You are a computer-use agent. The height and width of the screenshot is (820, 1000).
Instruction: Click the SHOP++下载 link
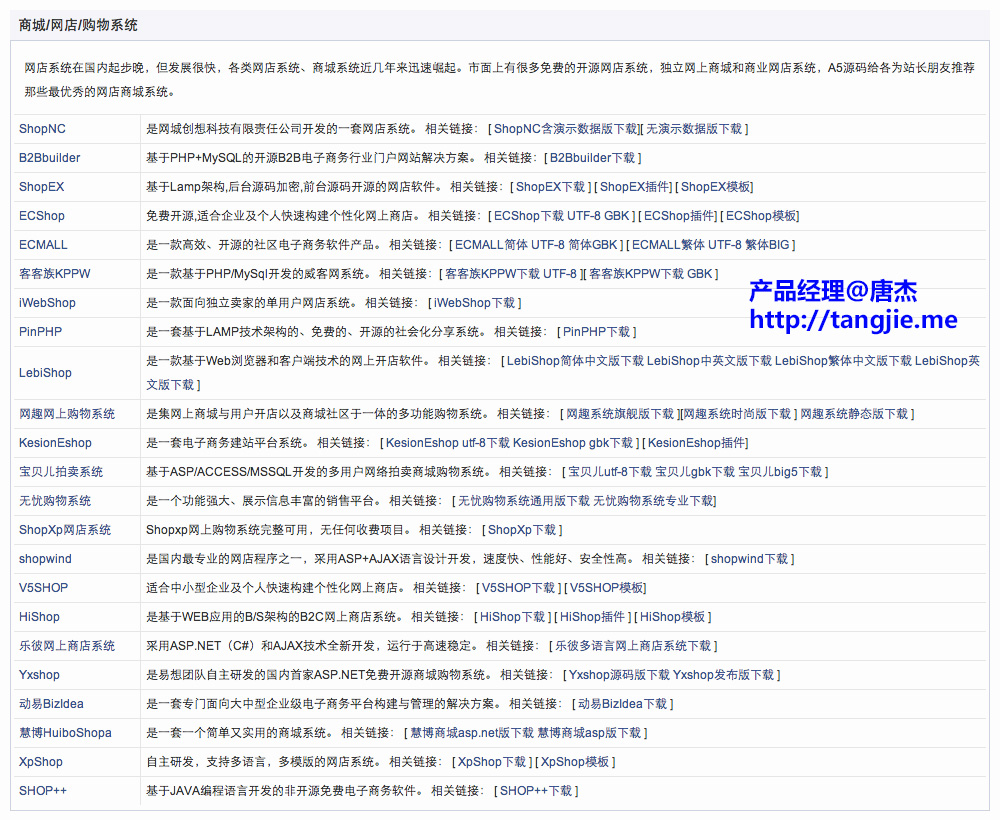[536, 791]
